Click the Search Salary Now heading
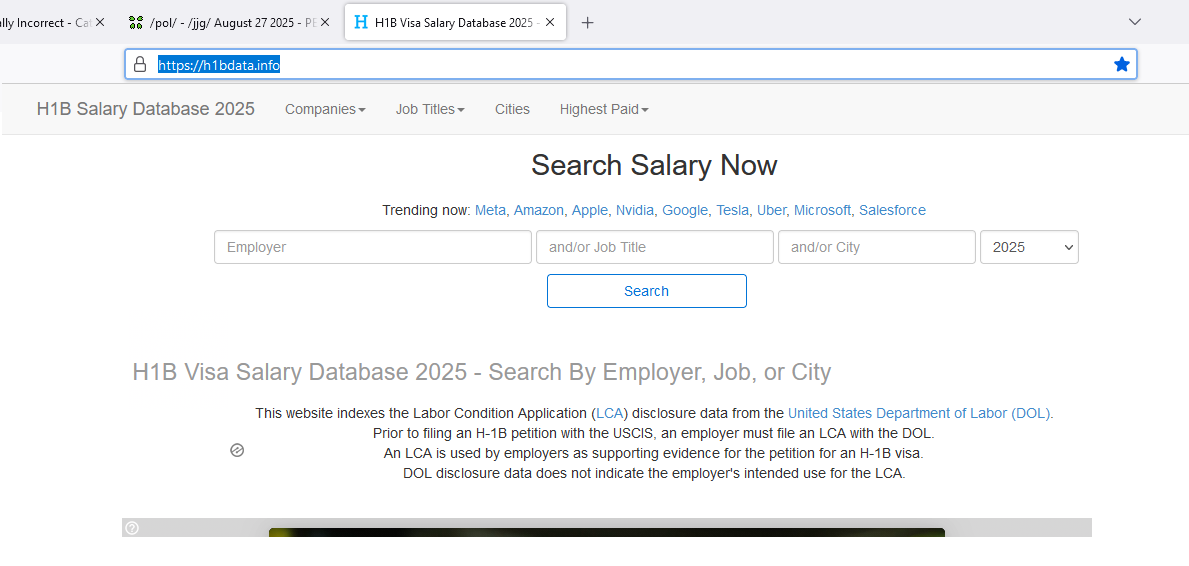 [x=654, y=165]
